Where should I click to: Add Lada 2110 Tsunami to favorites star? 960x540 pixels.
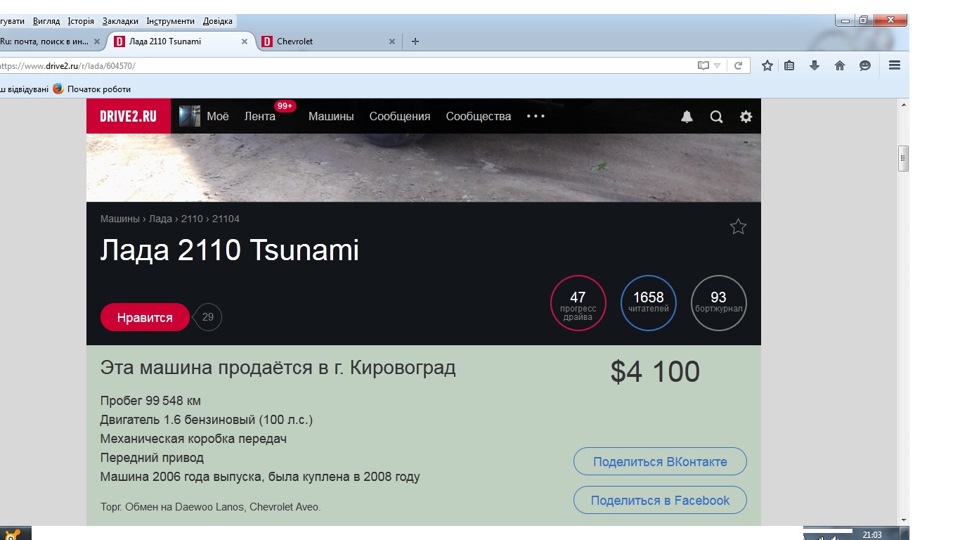click(x=738, y=227)
